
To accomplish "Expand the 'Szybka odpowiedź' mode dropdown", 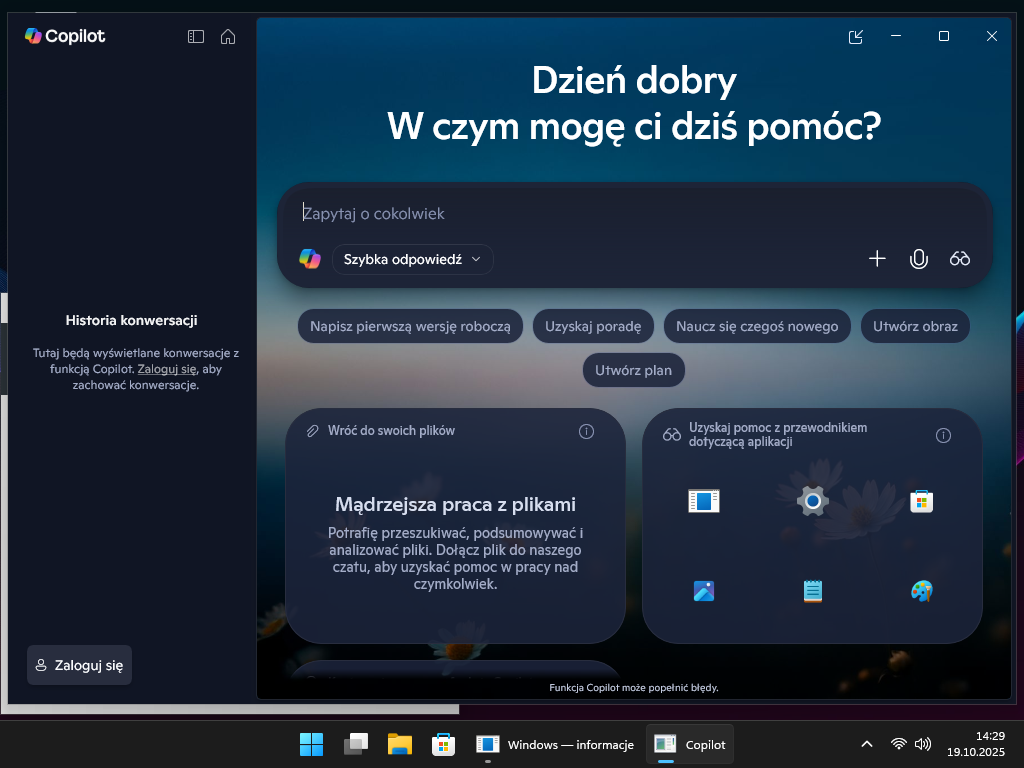I will click(412, 259).
